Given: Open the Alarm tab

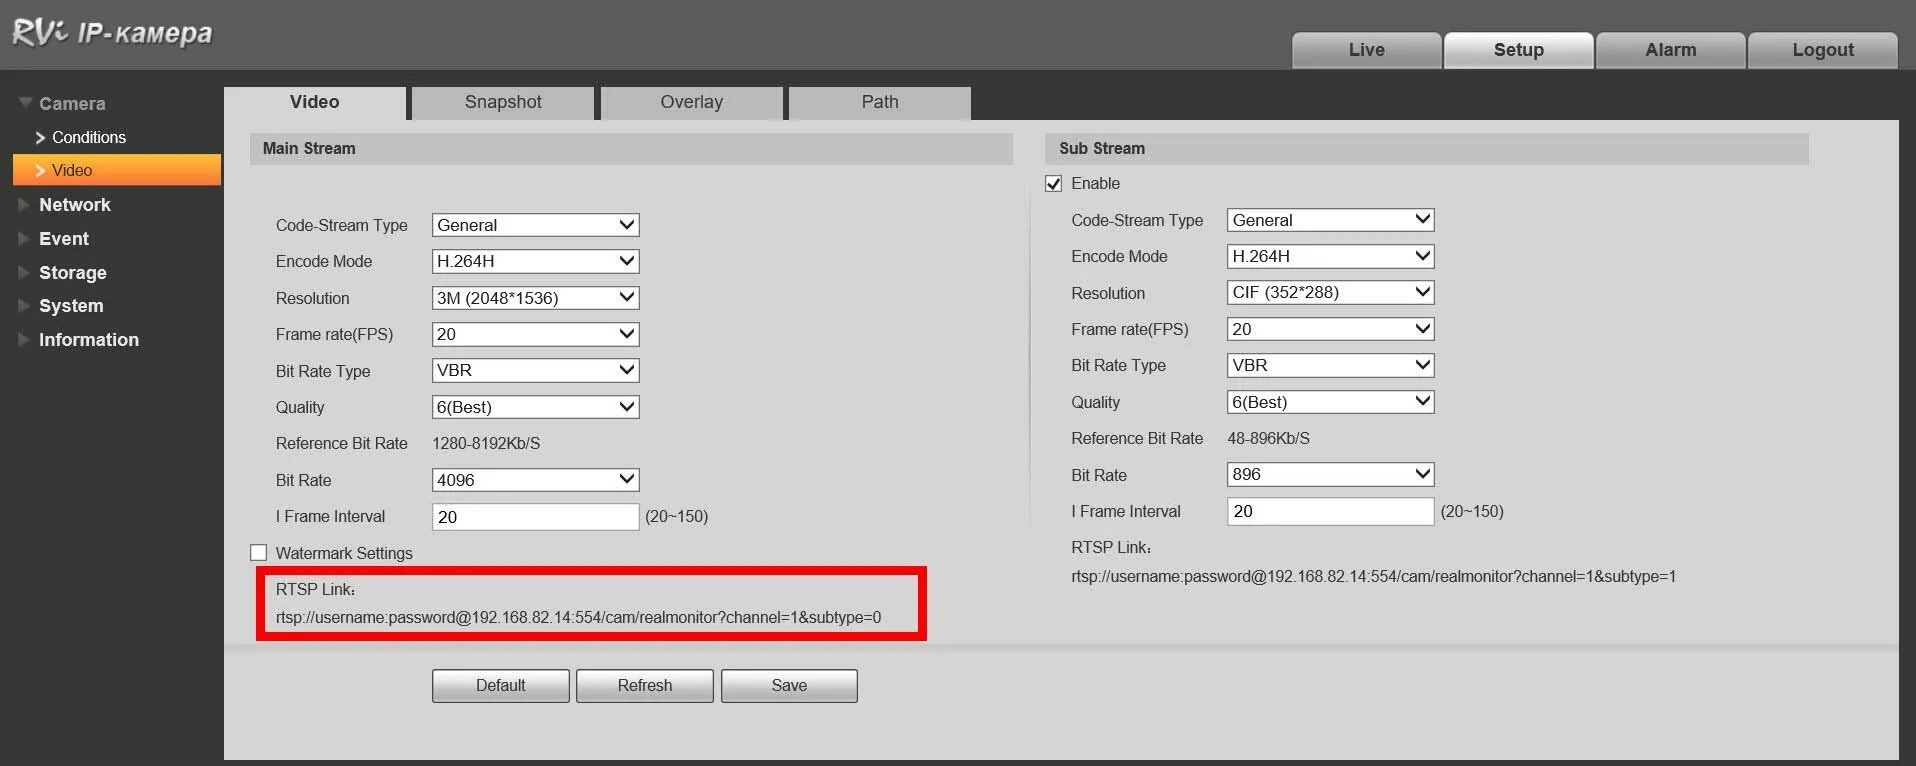Looking at the screenshot, I should point(1670,50).
